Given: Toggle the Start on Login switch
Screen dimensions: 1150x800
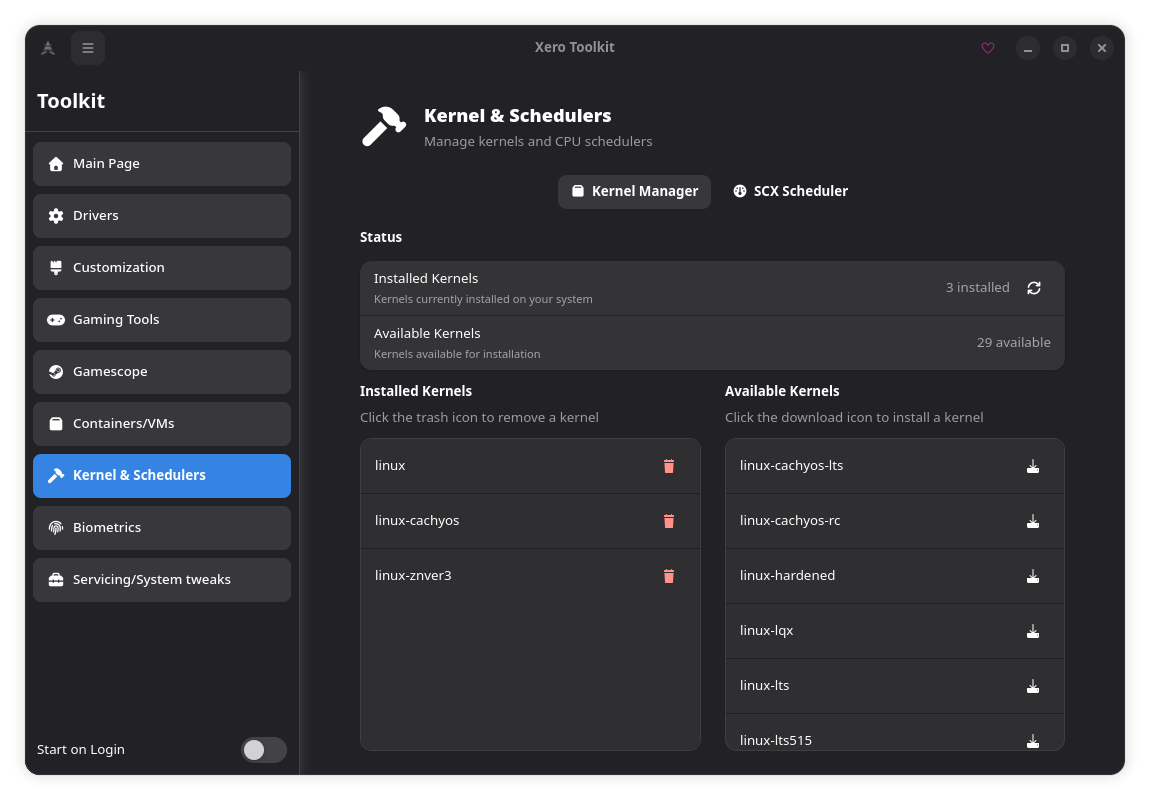Looking at the screenshot, I should [x=263, y=750].
